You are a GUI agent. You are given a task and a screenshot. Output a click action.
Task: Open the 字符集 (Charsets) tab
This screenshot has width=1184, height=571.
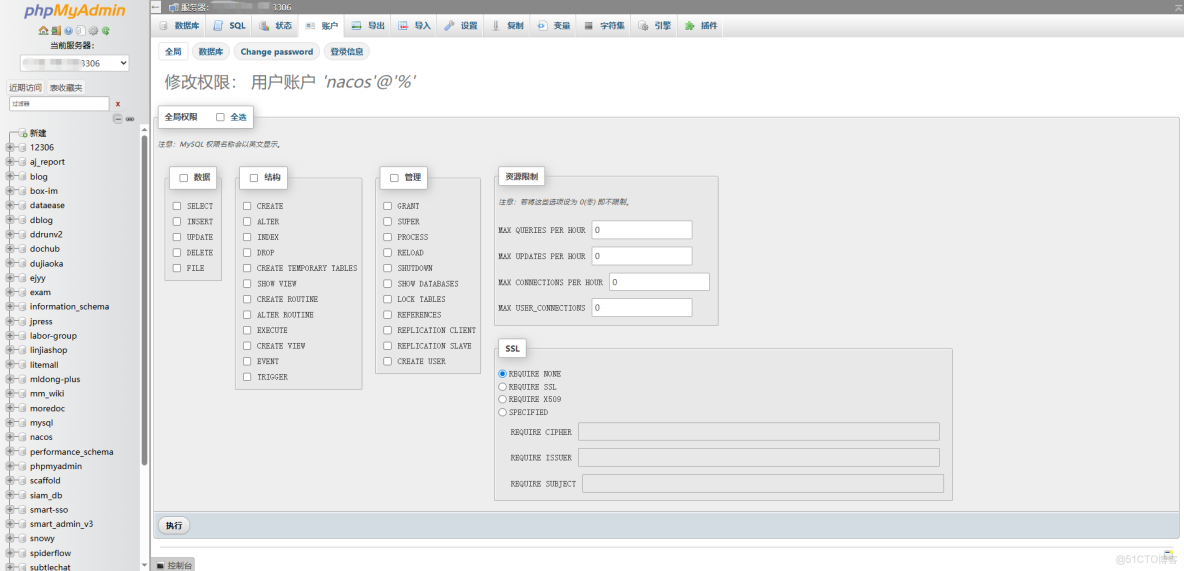click(604, 26)
